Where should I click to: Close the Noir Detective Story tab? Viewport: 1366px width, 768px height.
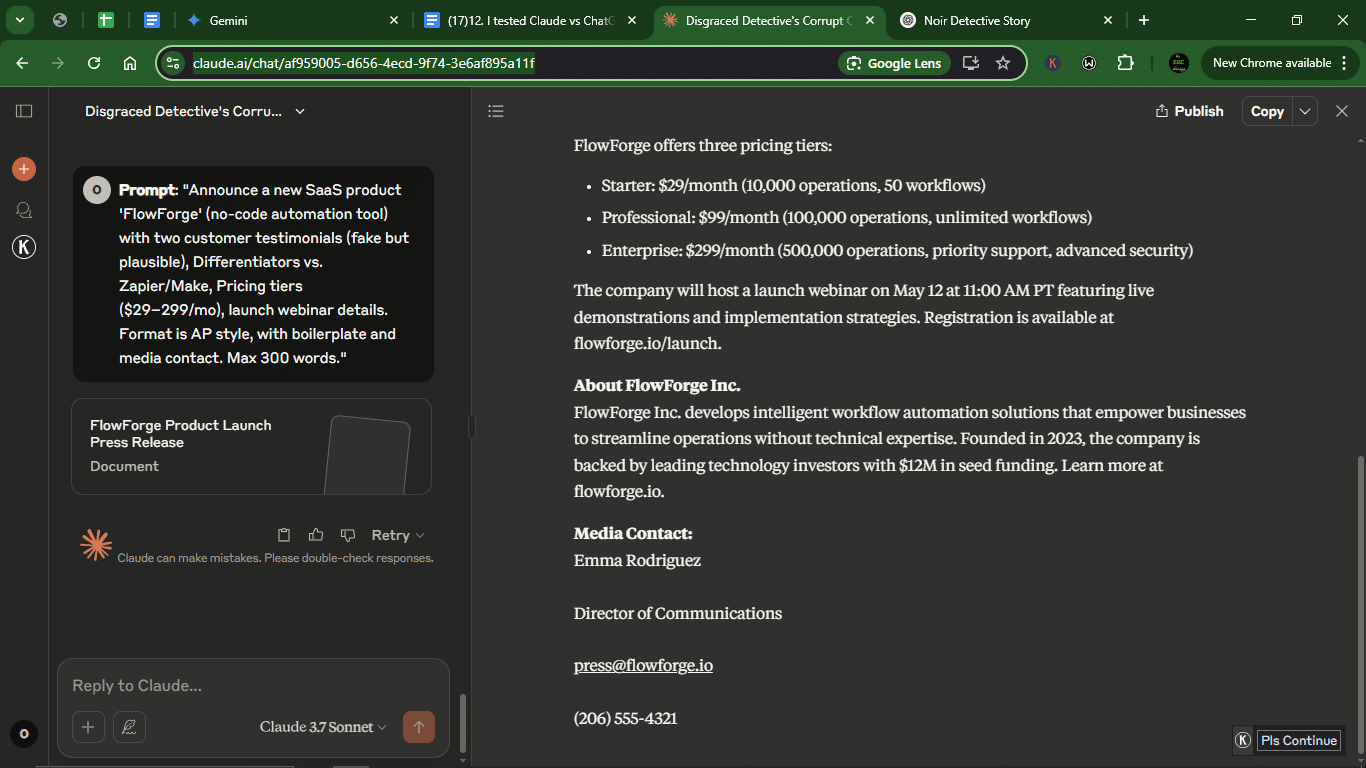coord(1108,20)
